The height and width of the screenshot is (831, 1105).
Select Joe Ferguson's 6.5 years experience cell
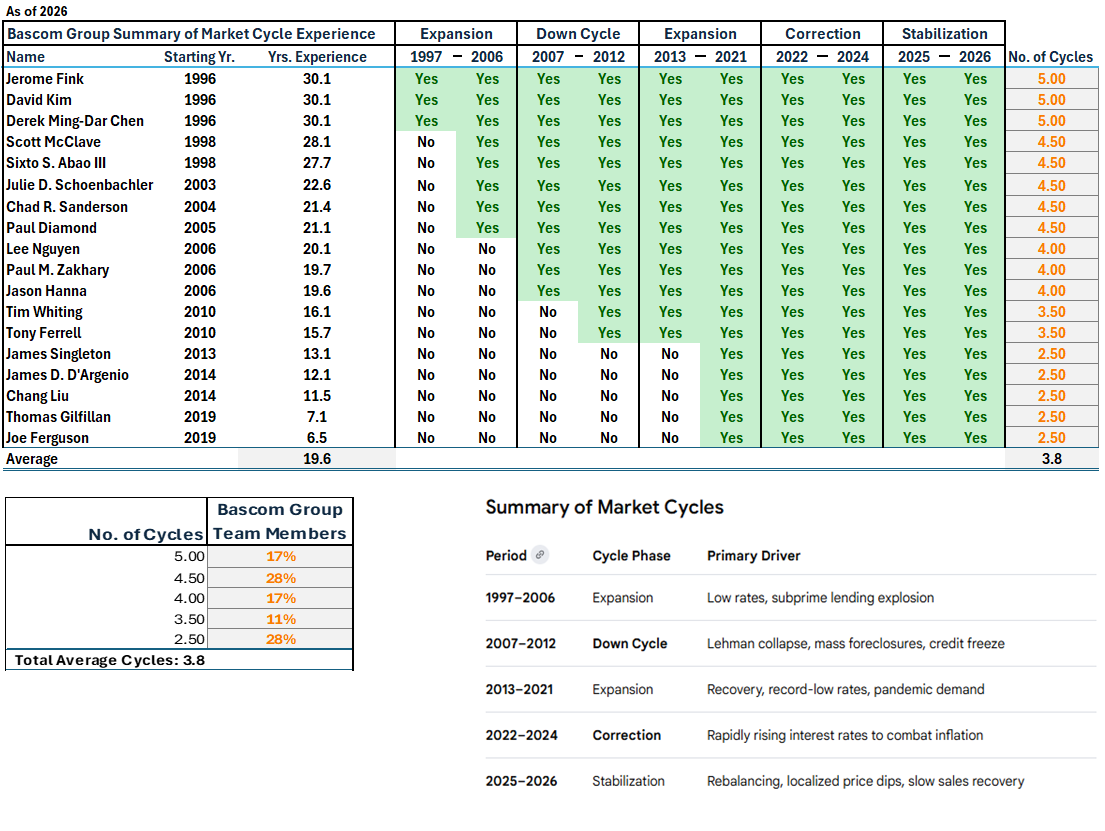coord(317,438)
